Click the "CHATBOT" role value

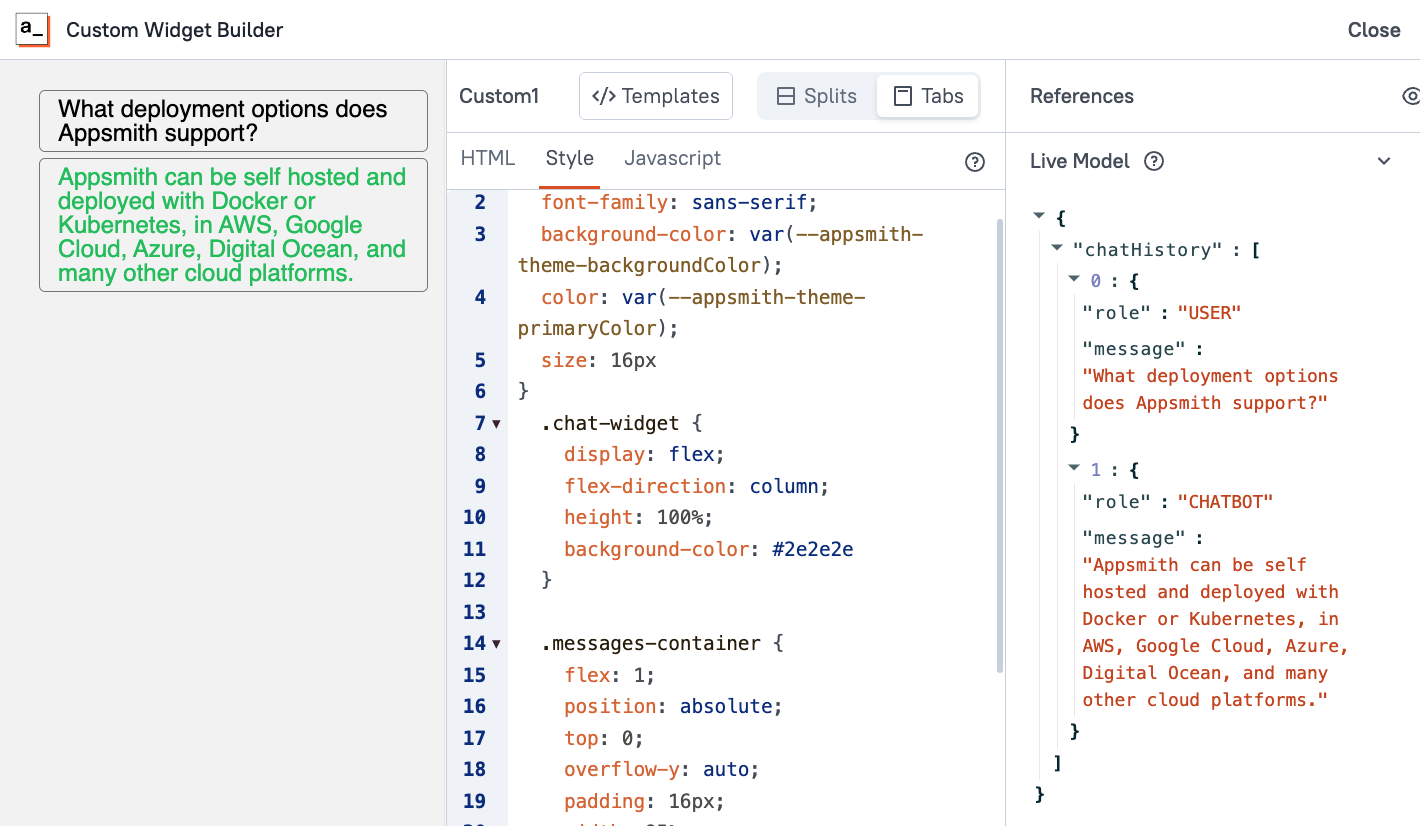(1225, 502)
